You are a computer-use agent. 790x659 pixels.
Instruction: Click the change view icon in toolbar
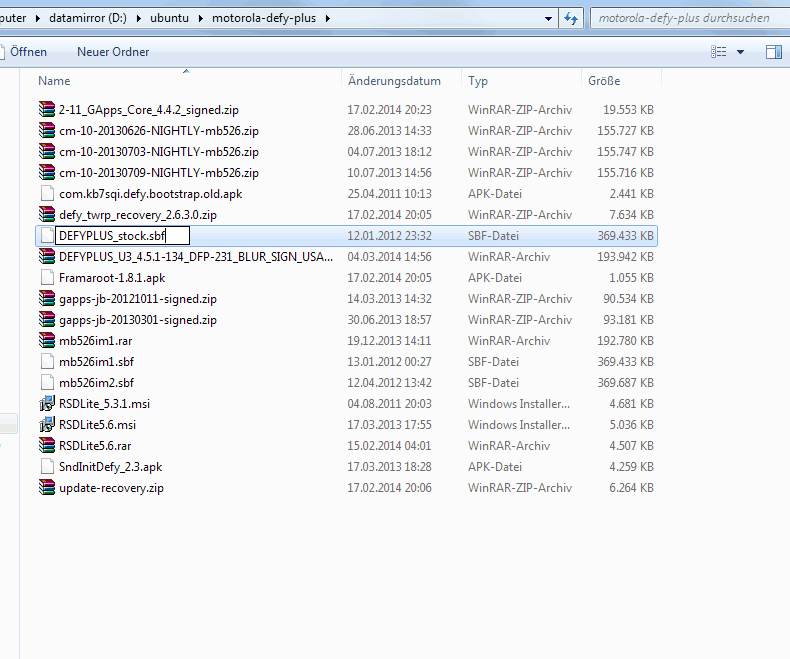point(718,51)
